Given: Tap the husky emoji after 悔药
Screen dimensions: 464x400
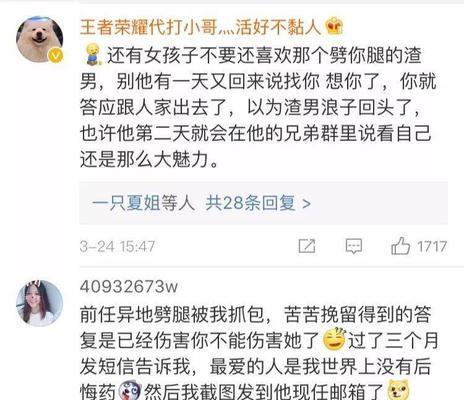Looking at the screenshot, I should (130, 391).
